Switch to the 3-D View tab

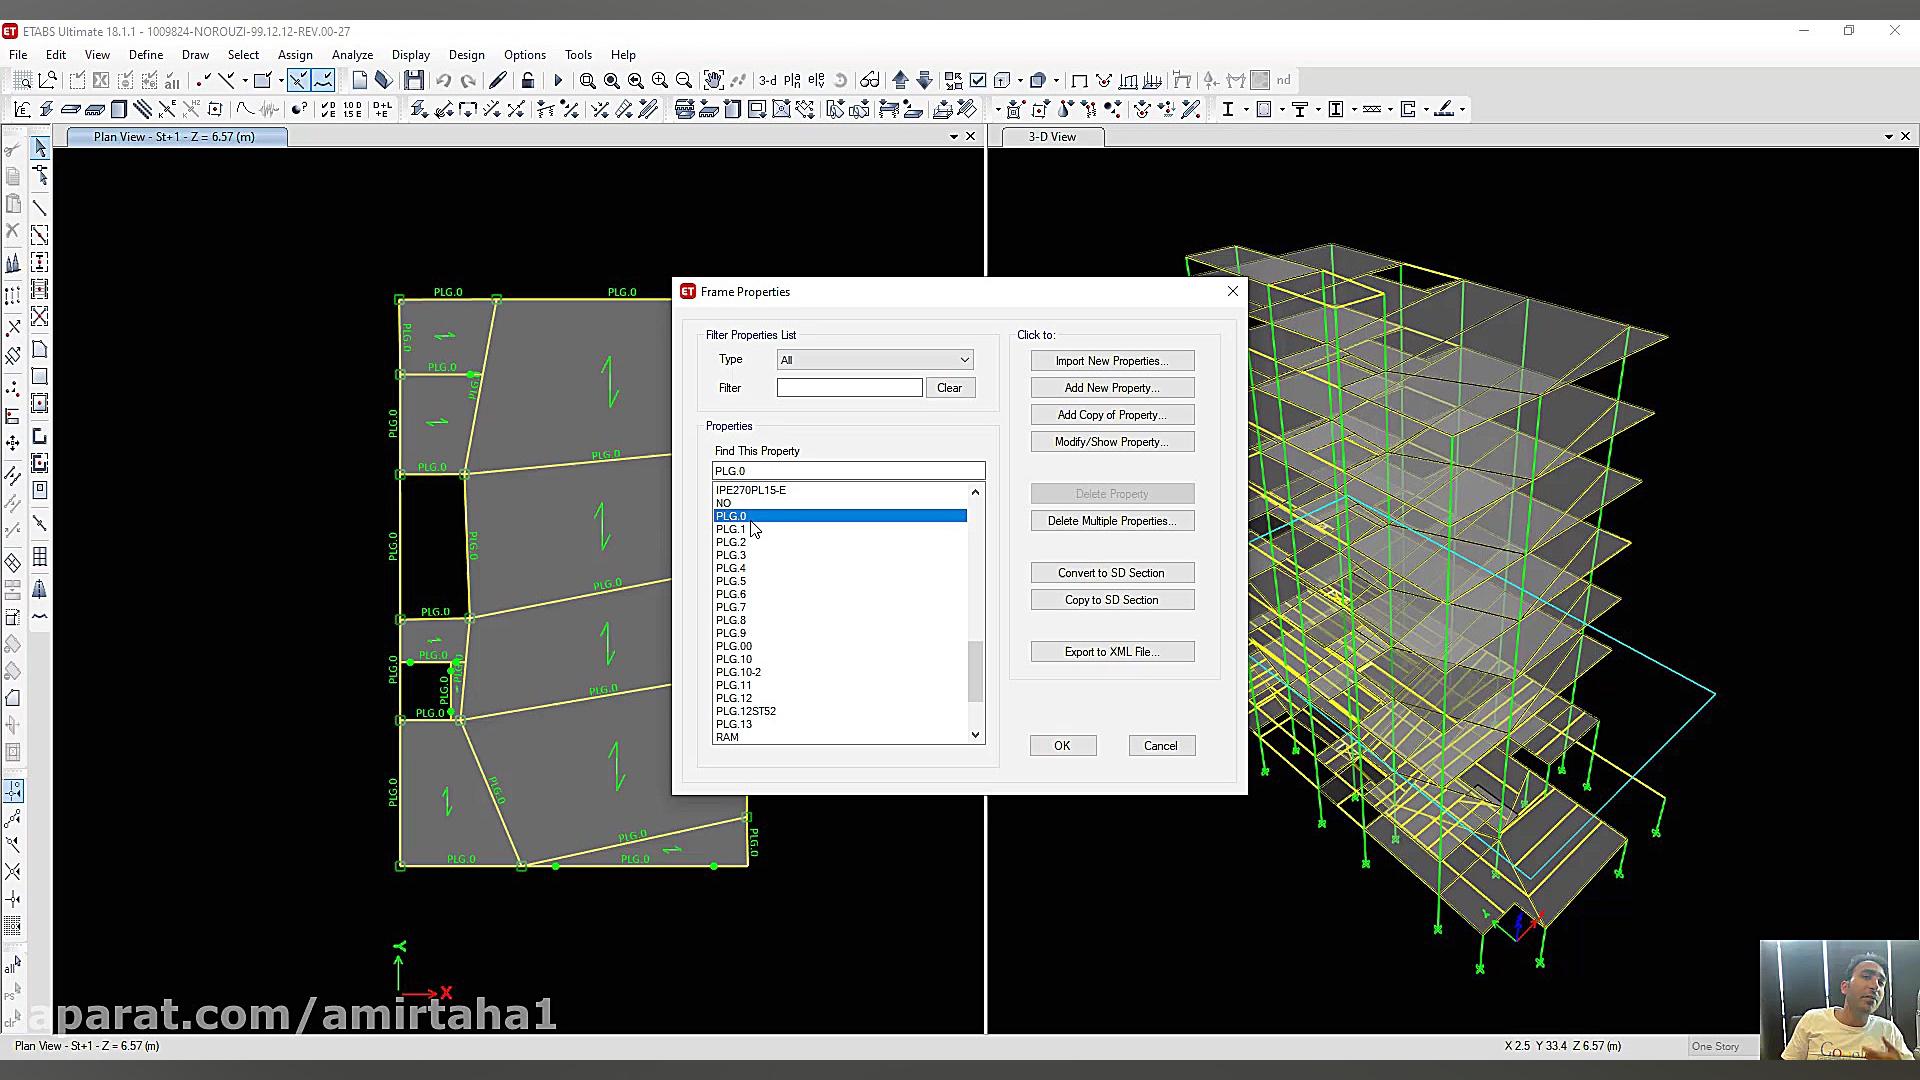coord(1052,137)
